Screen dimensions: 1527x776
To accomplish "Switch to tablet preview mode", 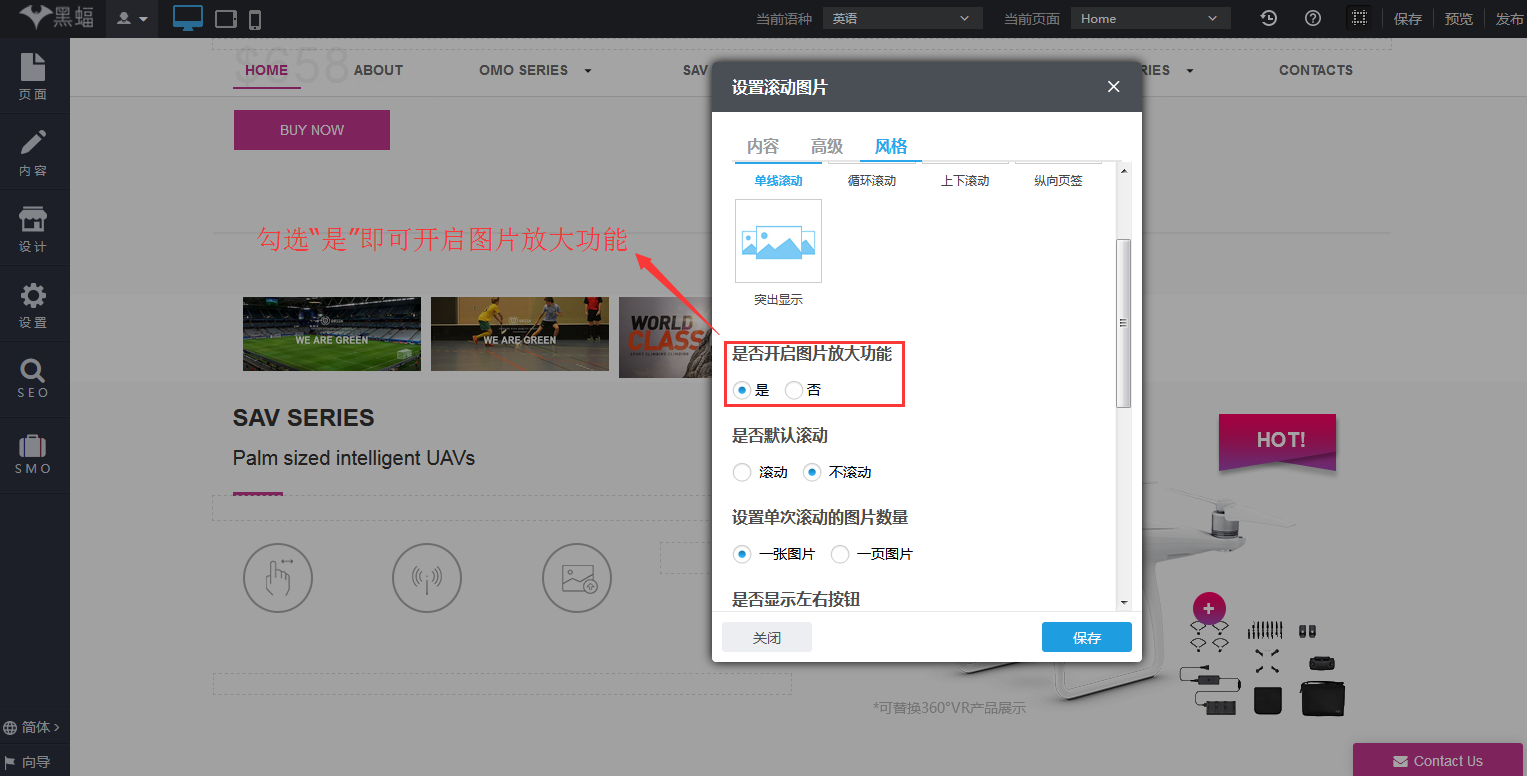I will click(225, 18).
